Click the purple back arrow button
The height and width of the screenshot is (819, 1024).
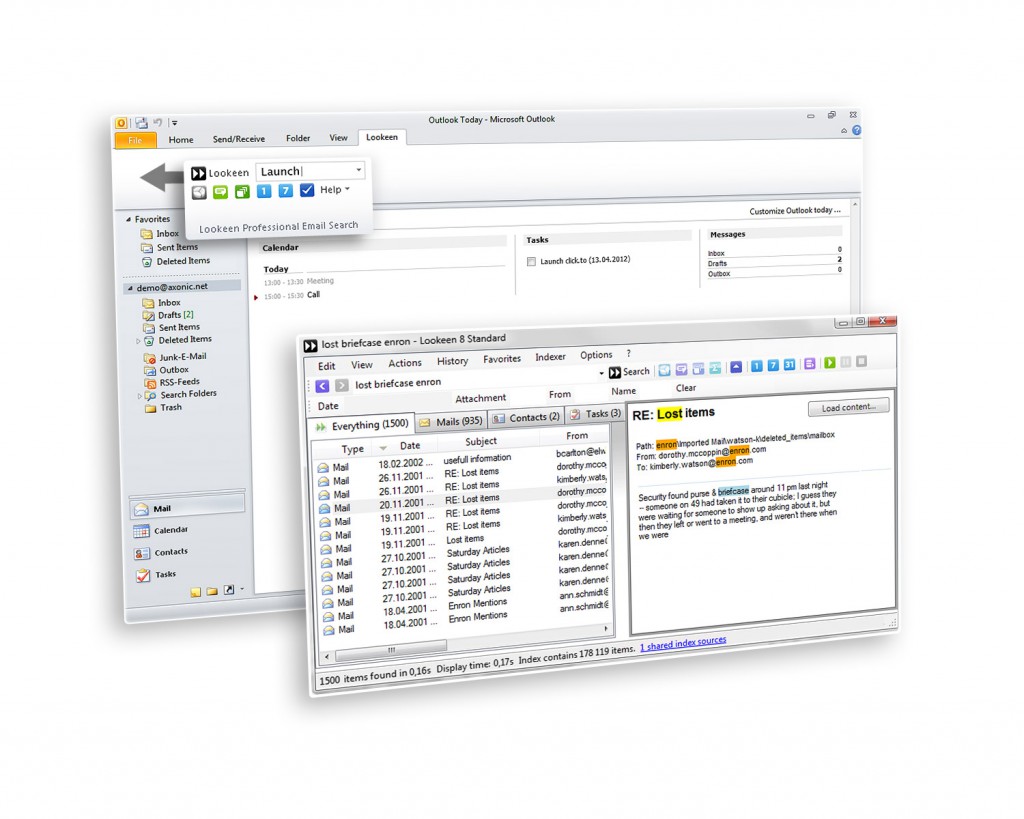tap(322, 385)
